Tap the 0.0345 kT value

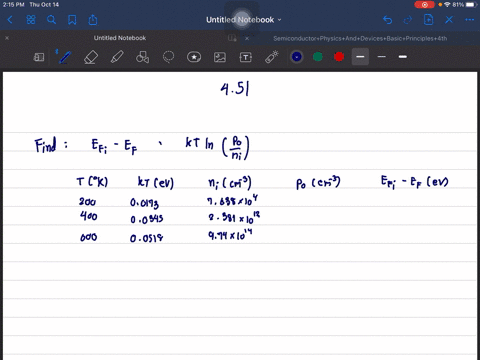pos(147,219)
